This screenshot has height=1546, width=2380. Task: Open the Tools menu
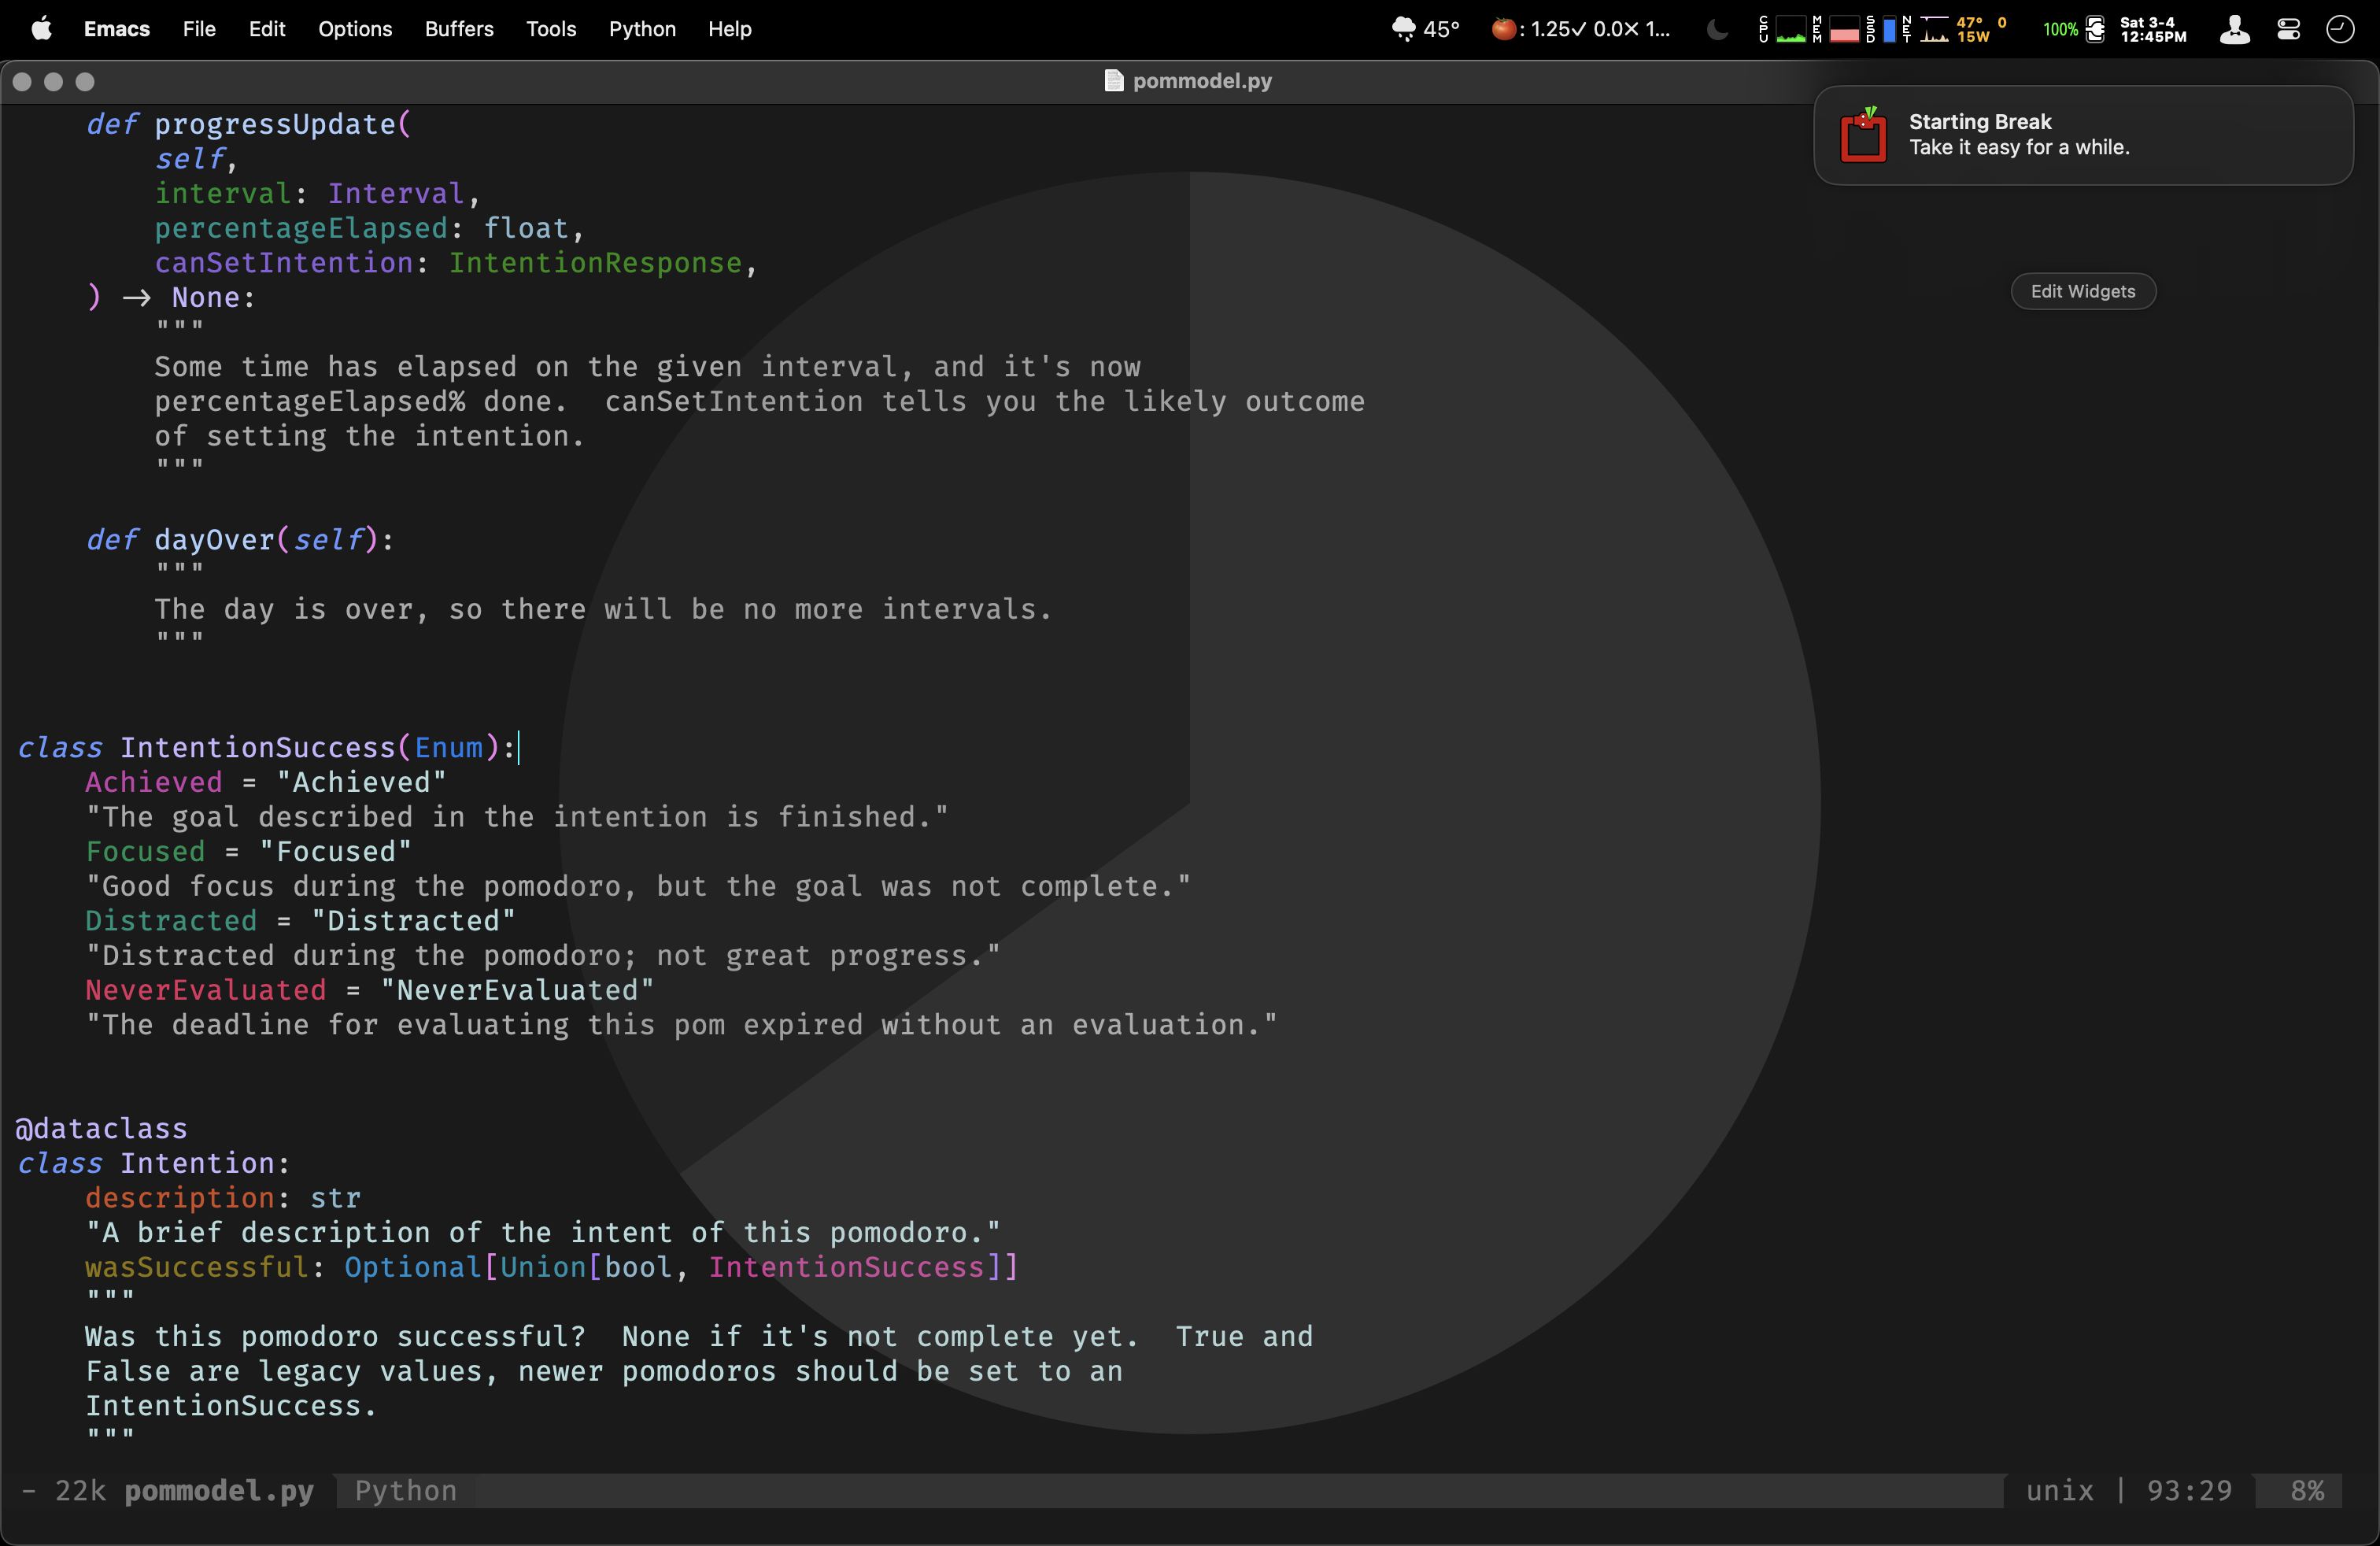coord(551,29)
